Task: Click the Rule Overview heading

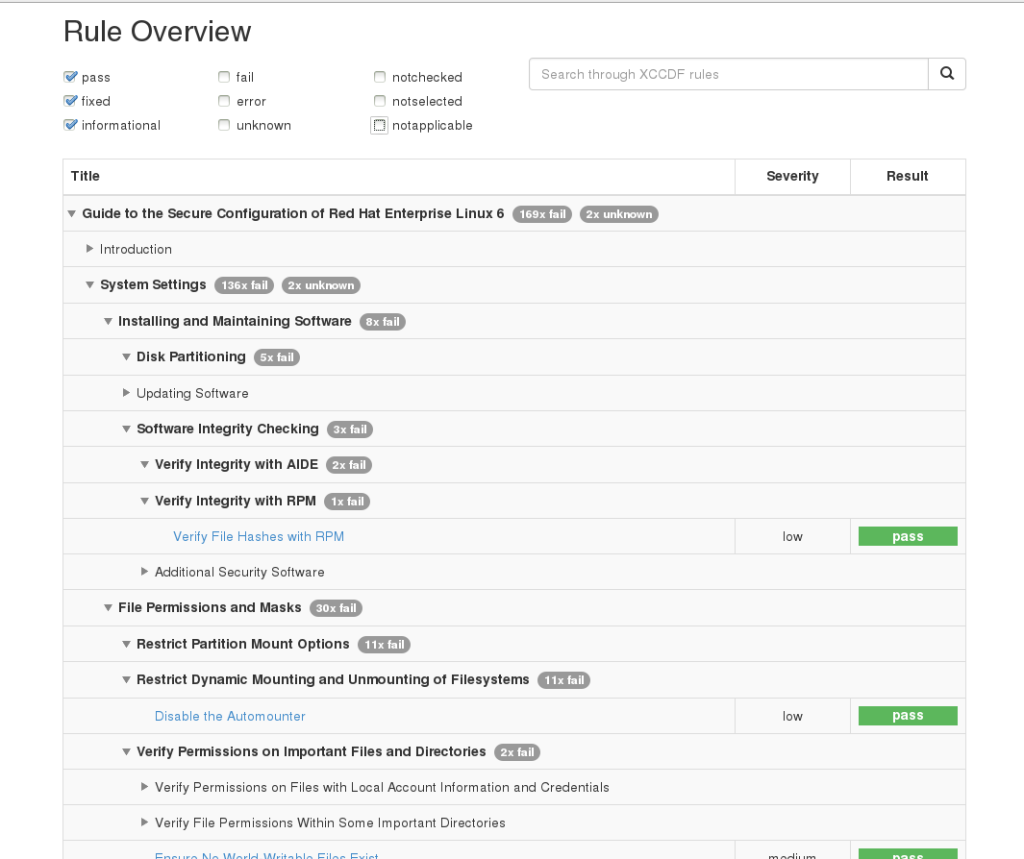Action: 157,31
